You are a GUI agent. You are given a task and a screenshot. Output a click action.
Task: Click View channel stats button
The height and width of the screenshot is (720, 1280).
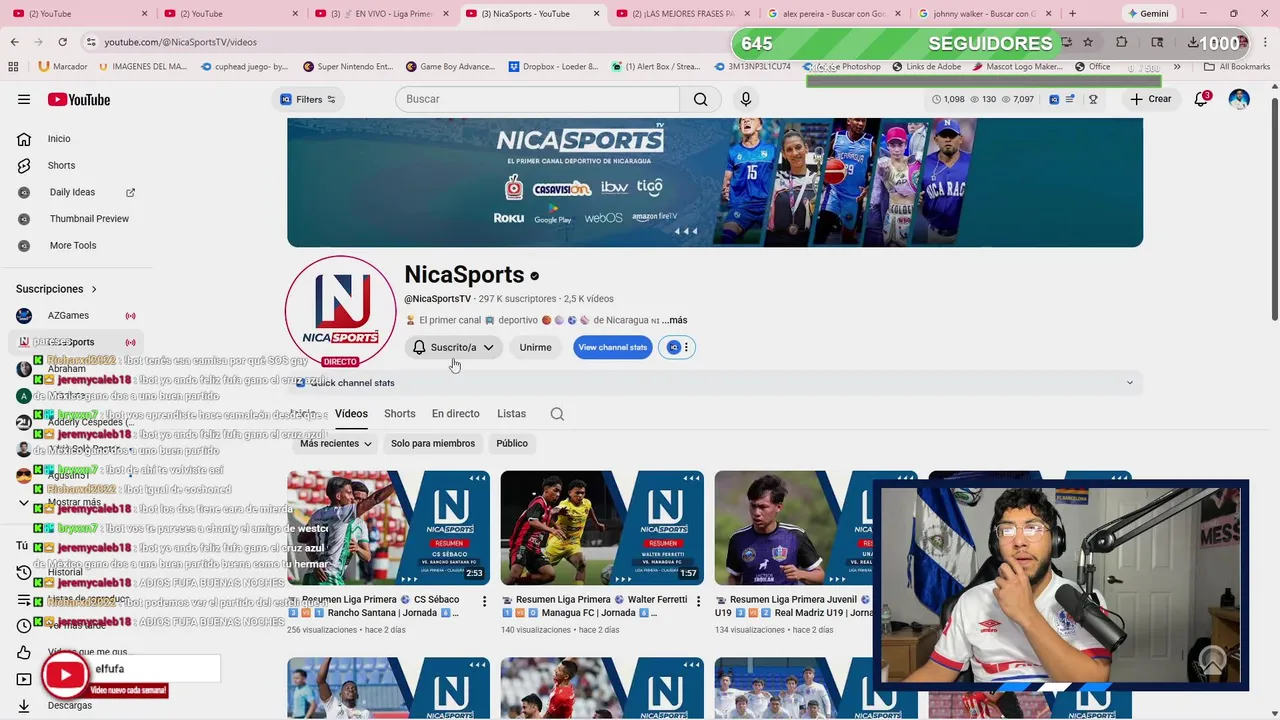pos(612,347)
